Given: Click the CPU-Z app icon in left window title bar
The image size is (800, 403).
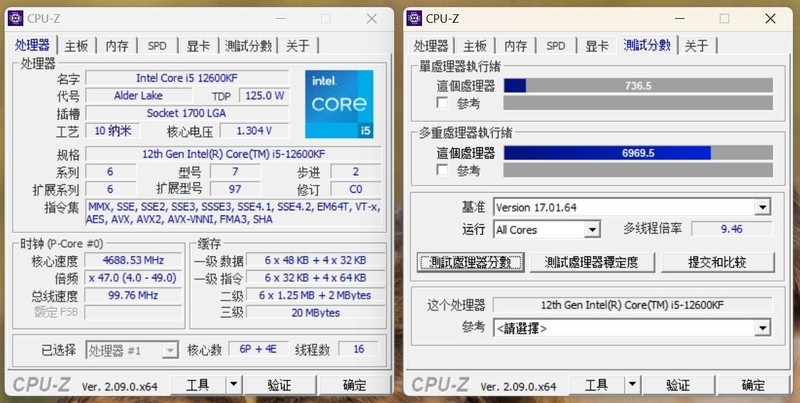Looking at the screenshot, I should [16, 19].
